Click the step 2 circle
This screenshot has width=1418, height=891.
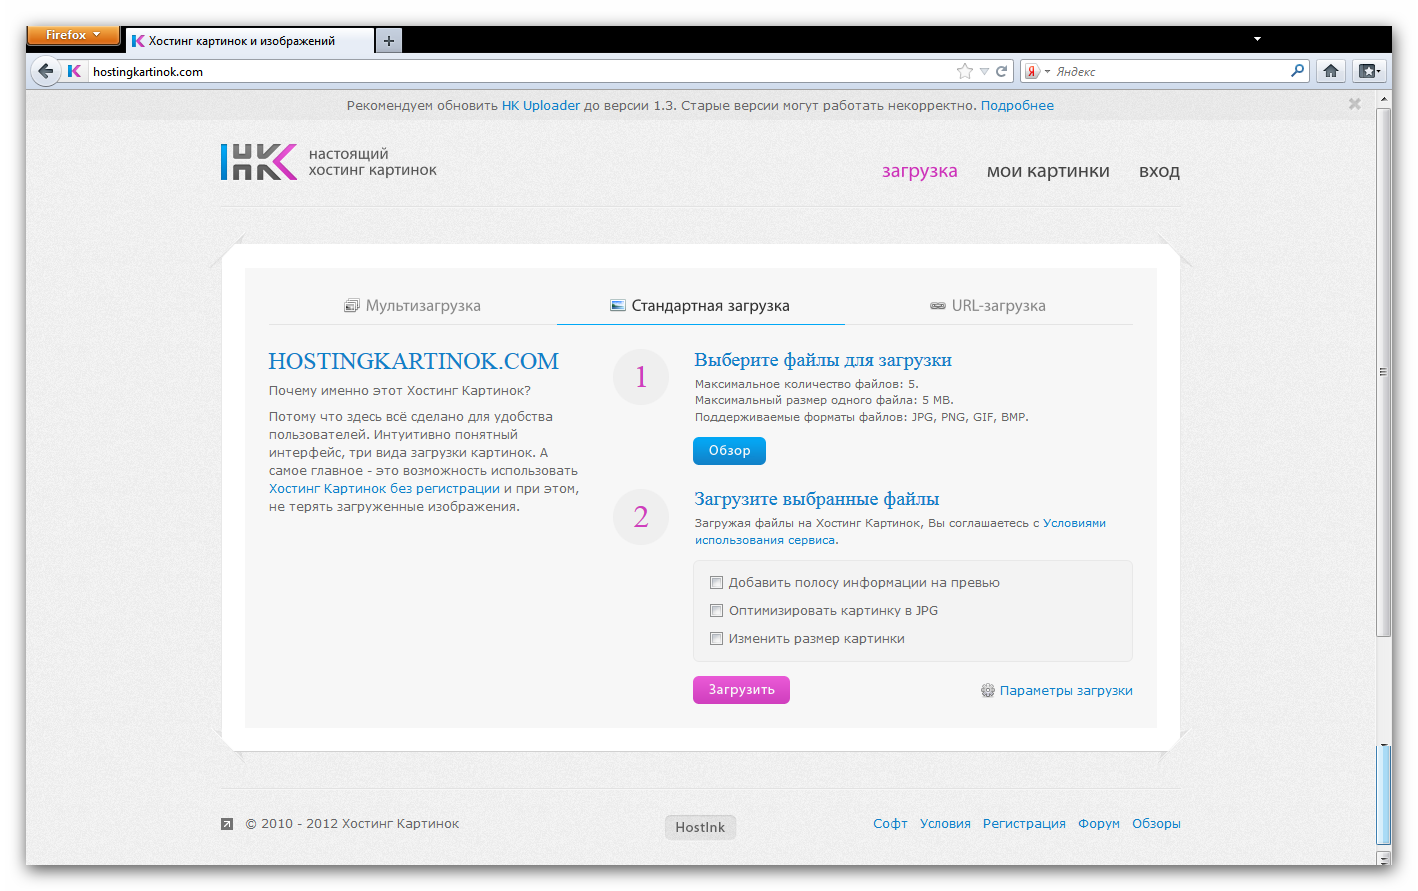[641, 517]
